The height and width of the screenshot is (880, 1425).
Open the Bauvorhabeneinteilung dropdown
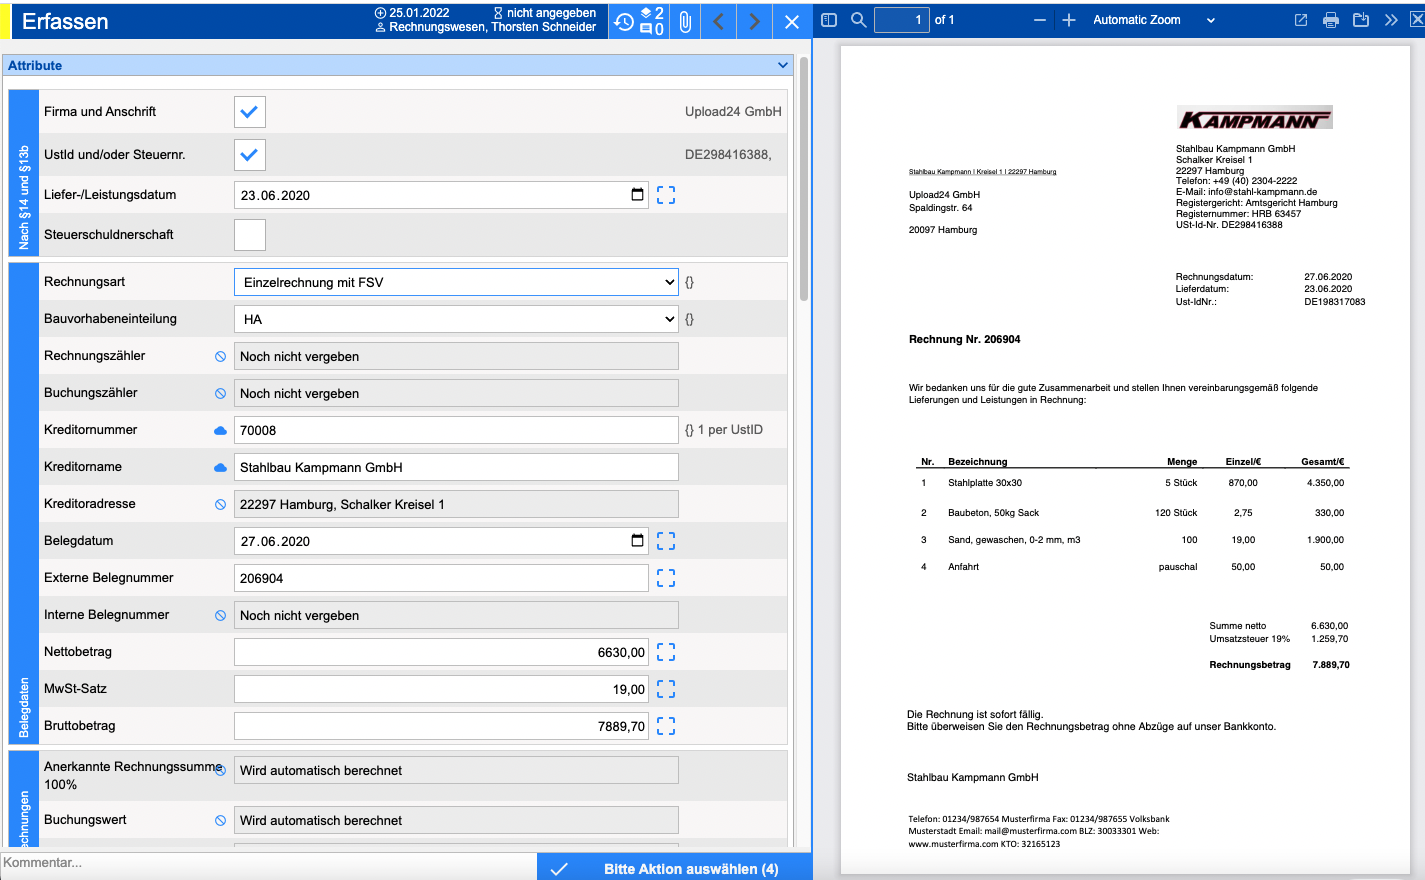point(456,319)
